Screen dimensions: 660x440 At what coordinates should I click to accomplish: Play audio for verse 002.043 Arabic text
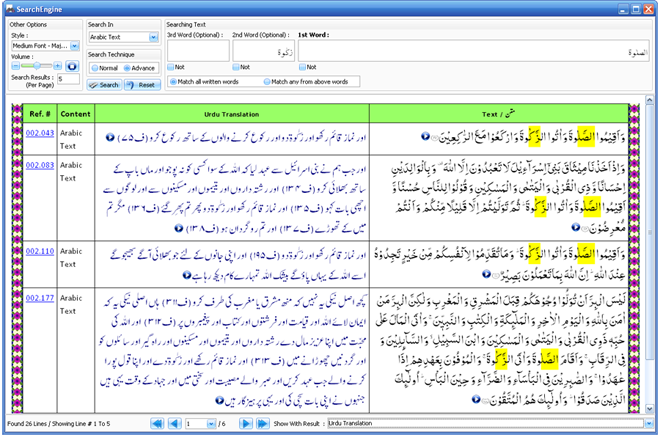[x=425, y=136]
